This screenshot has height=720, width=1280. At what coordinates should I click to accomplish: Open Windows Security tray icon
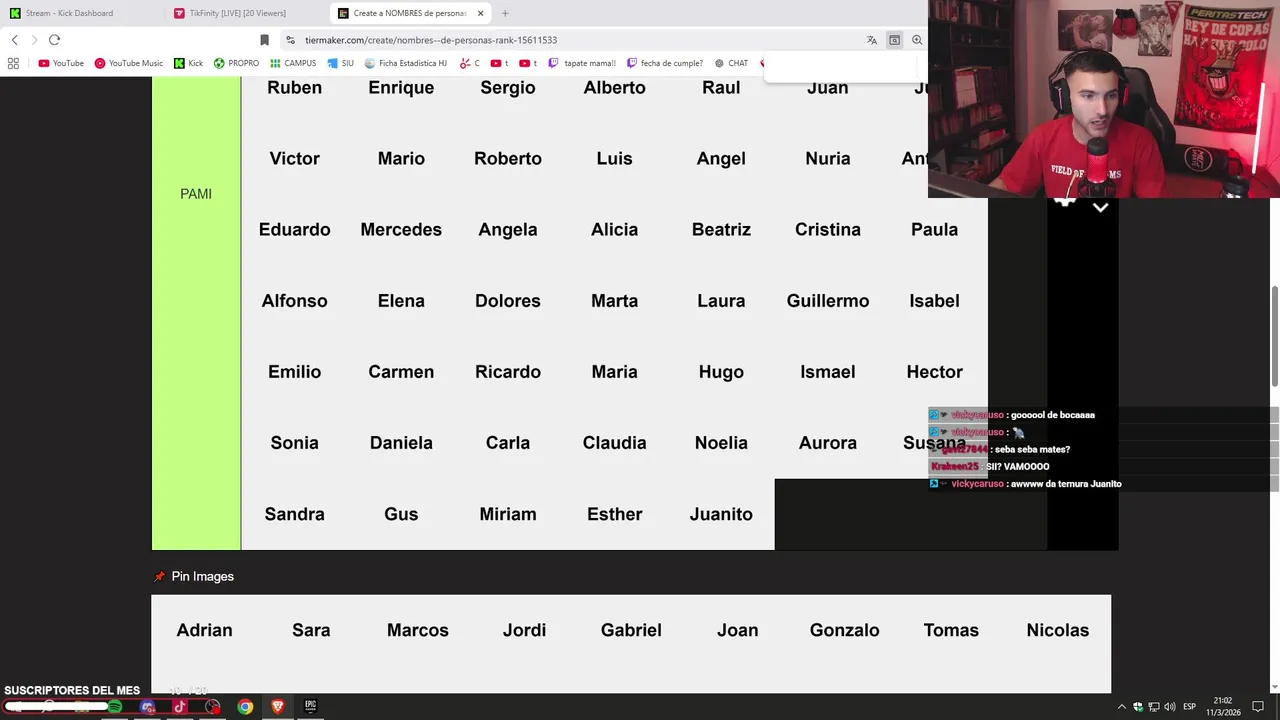[x=1138, y=707]
